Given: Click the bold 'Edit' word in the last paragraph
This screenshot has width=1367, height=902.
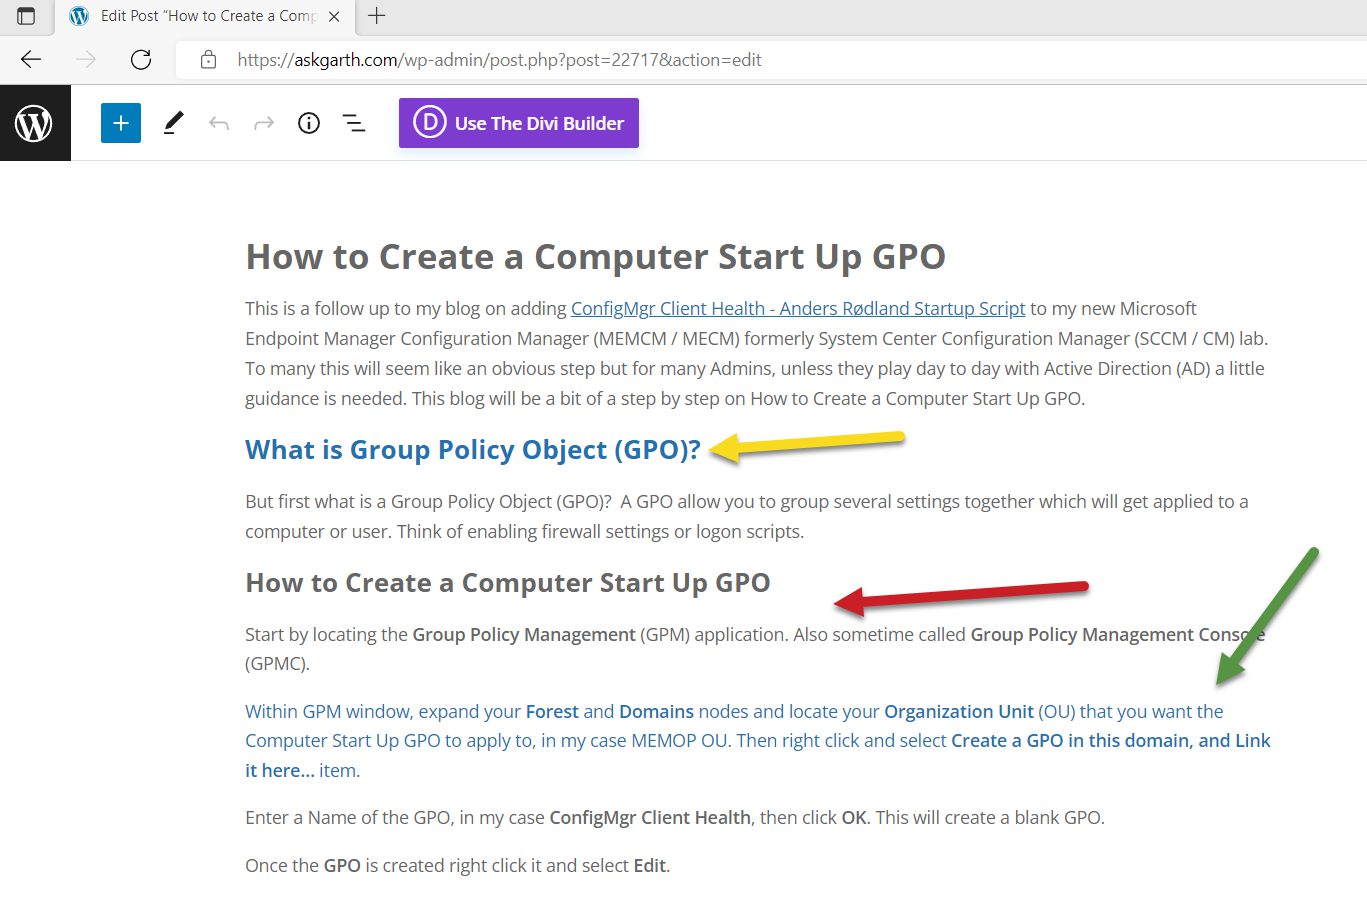Looking at the screenshot, I should click(x=649, y=865).
